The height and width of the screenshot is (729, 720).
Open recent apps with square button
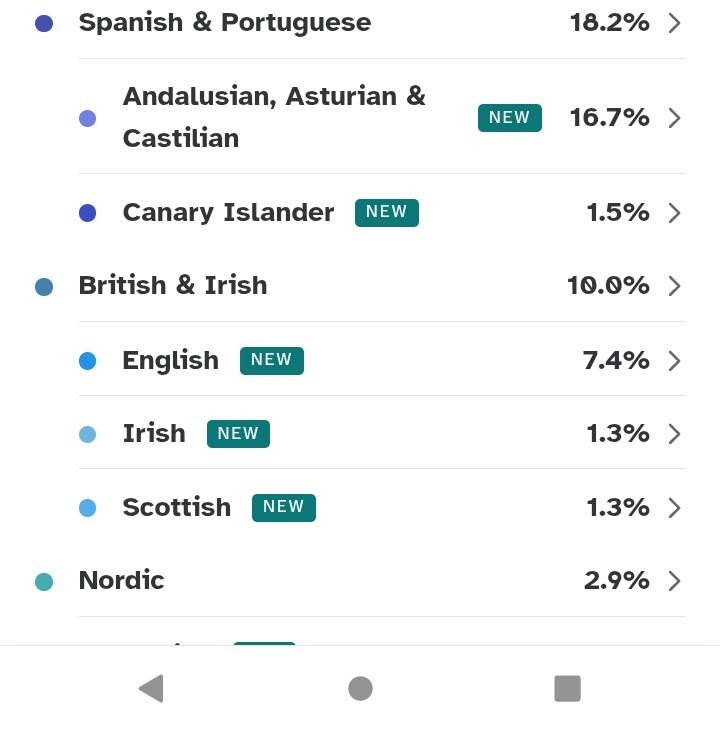coord(567,688)
